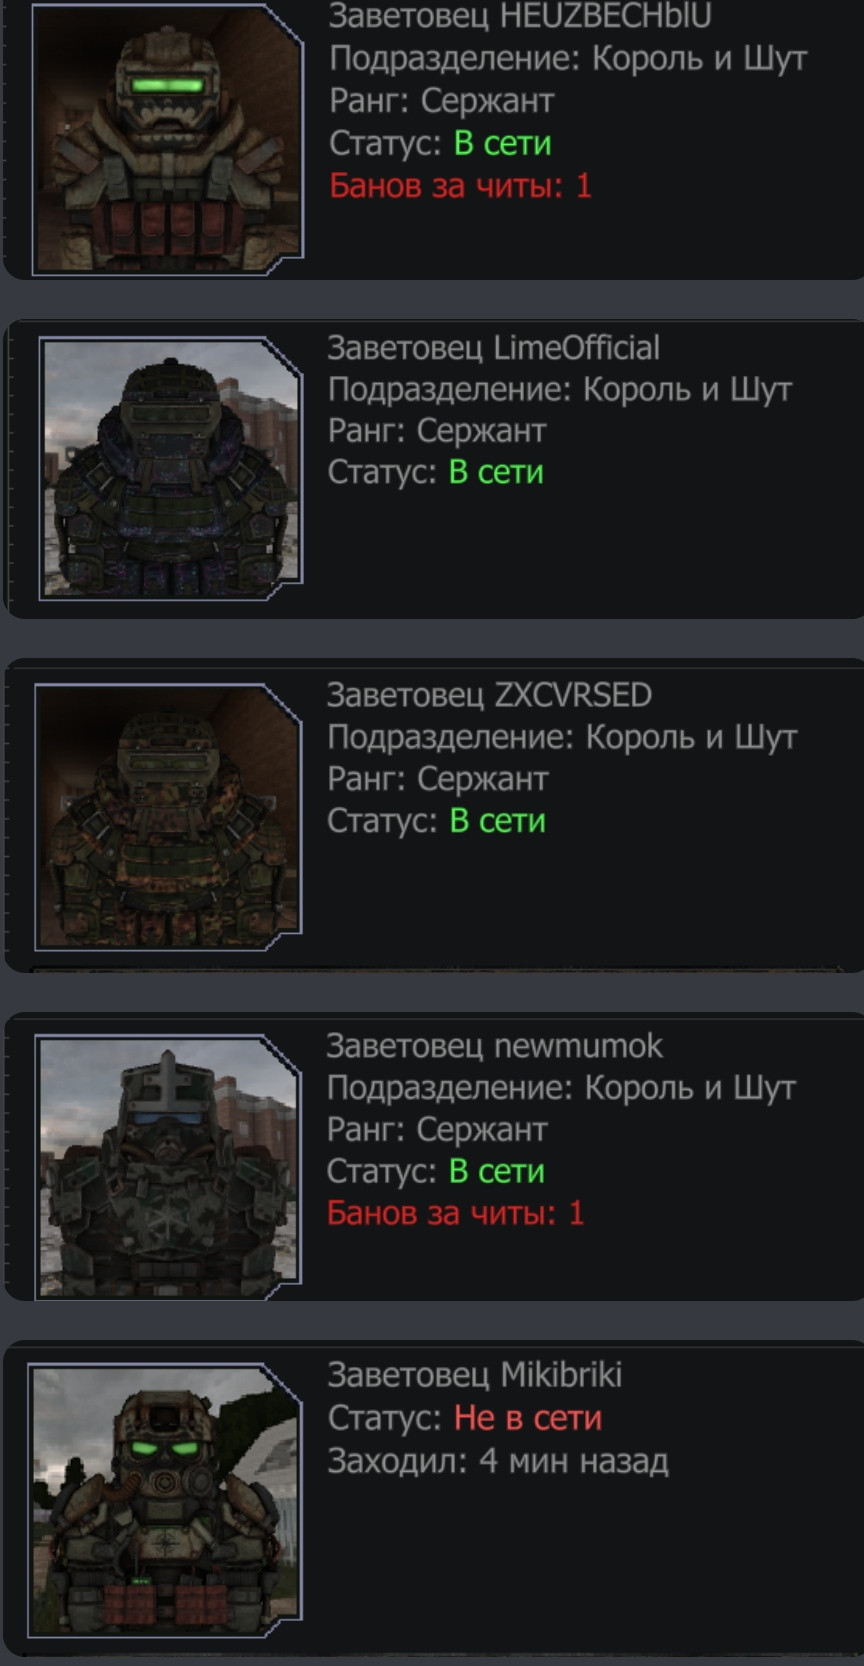
Task: Select the Заветовец newmumok name
Action: (495, 1045)
